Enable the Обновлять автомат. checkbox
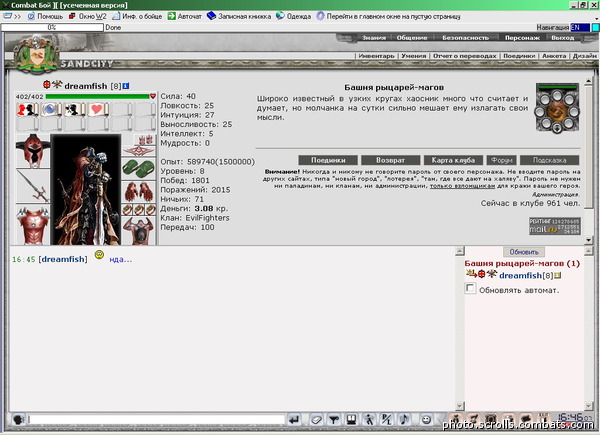The width and height of the screenshot is (600, 435). (470, 288)
